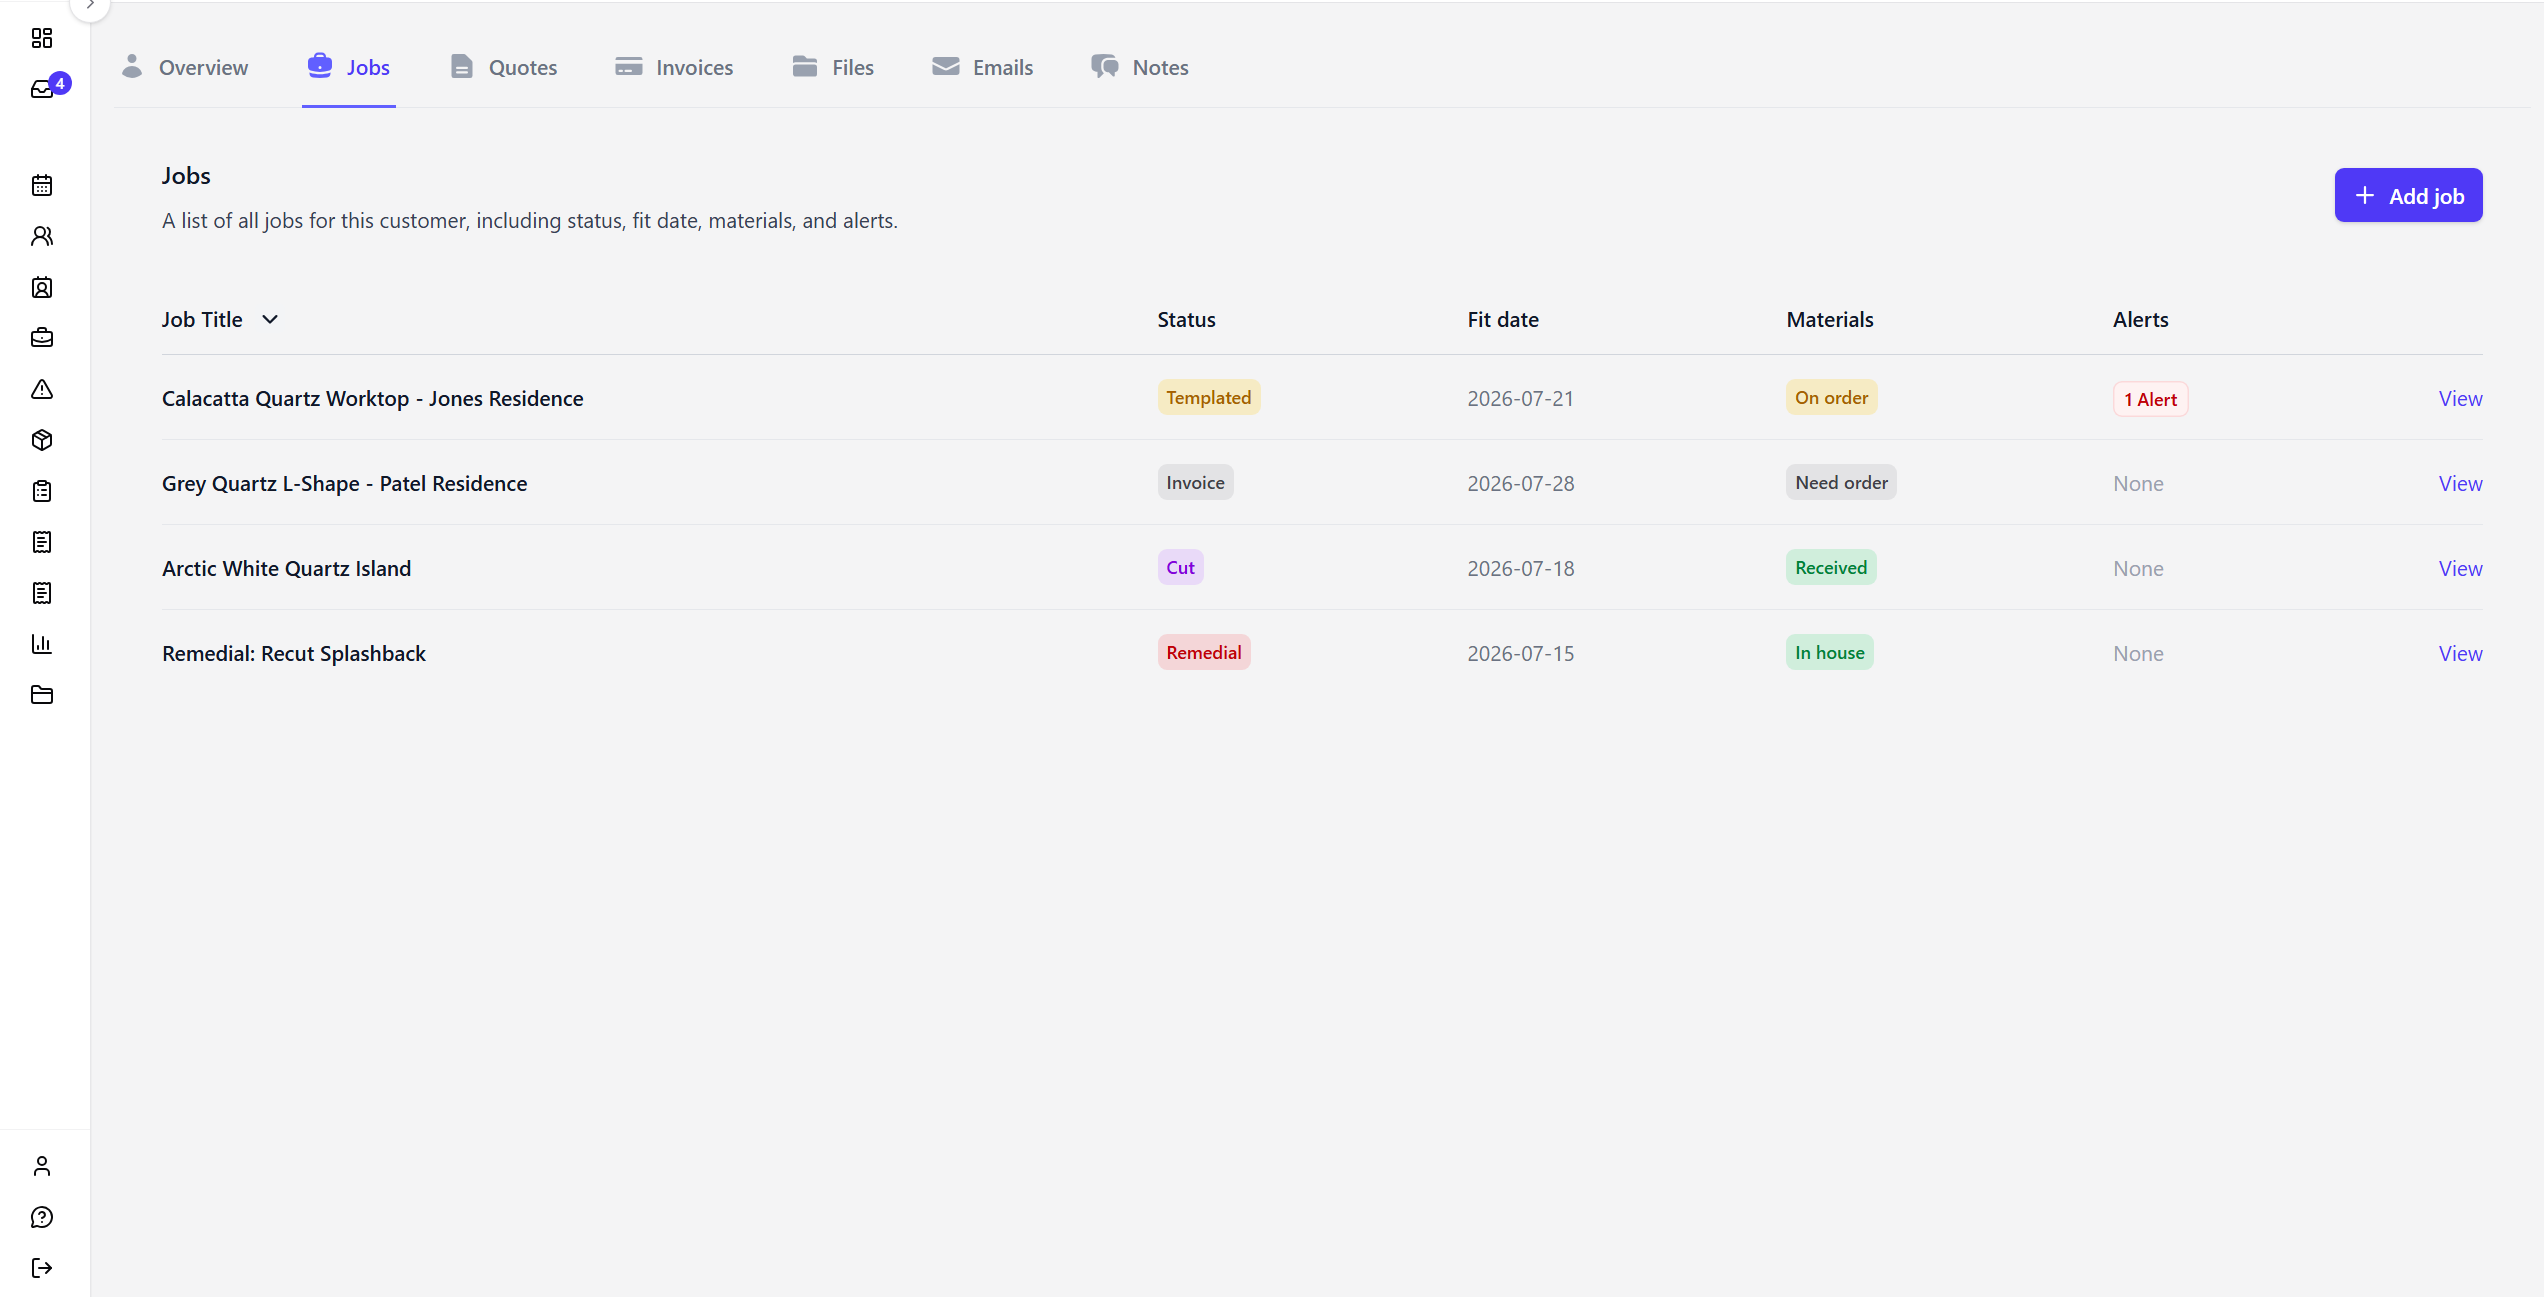Open the inbox icon with 4 badge
The image size is (2544, 1297).
click(42, 89)
